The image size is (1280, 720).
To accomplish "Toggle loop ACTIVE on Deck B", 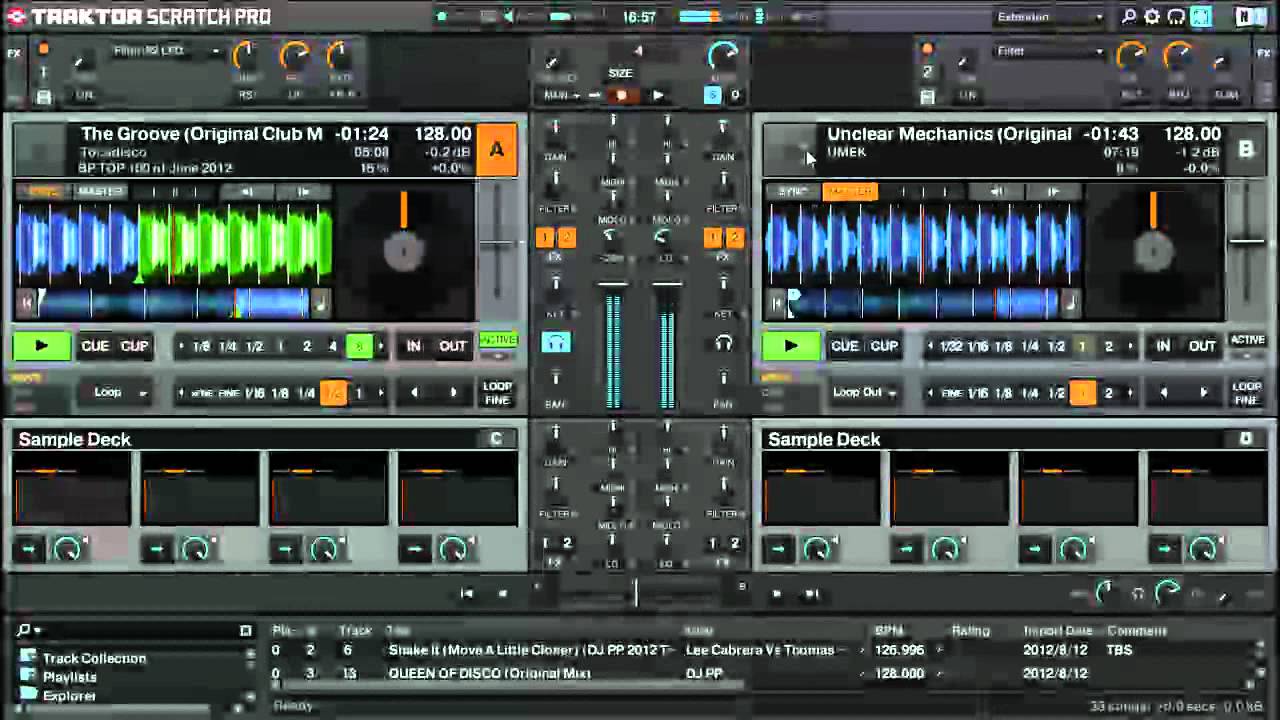I will [1247, 340].
